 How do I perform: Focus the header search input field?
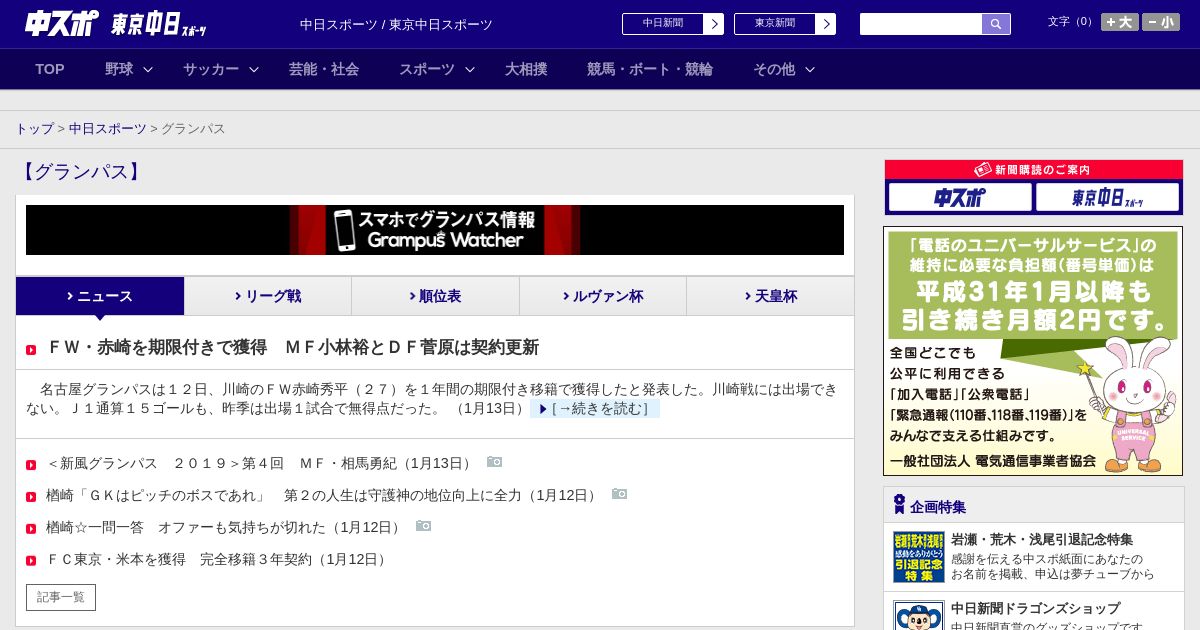[921, 24]
